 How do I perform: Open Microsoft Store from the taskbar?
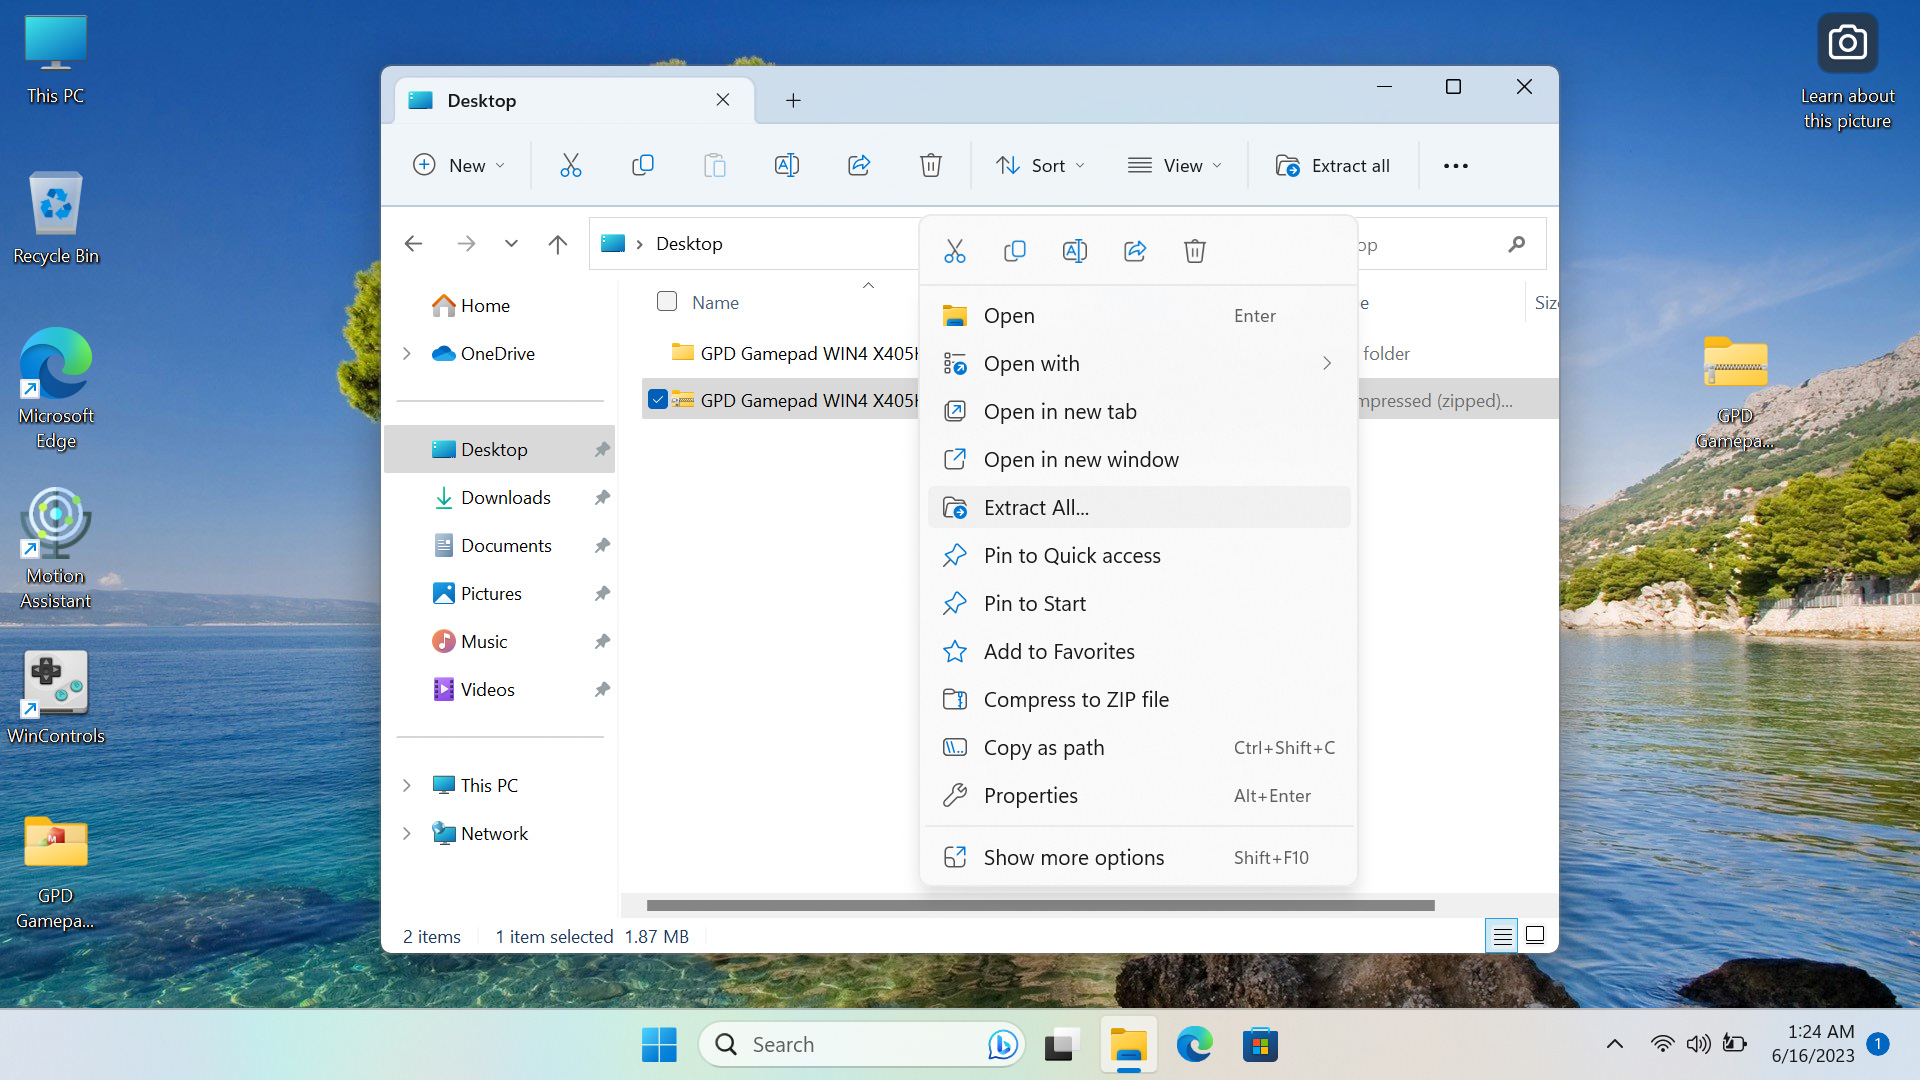pos(1260,1045)
